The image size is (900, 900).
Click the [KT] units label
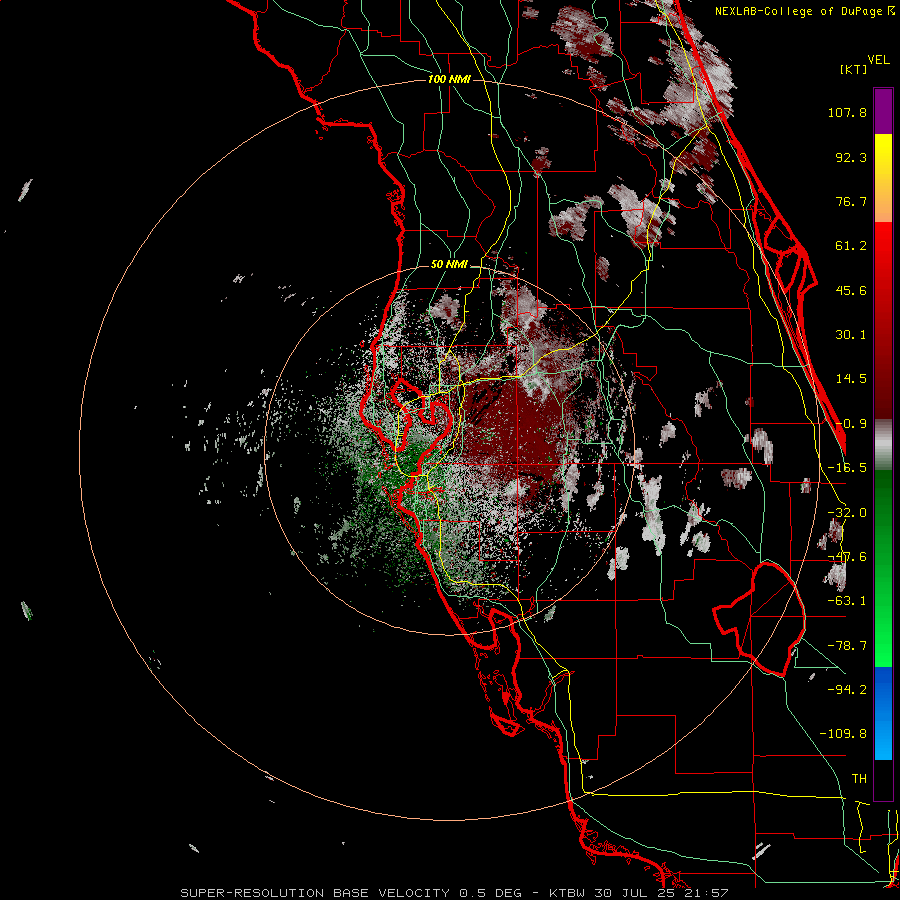[853, 69]
